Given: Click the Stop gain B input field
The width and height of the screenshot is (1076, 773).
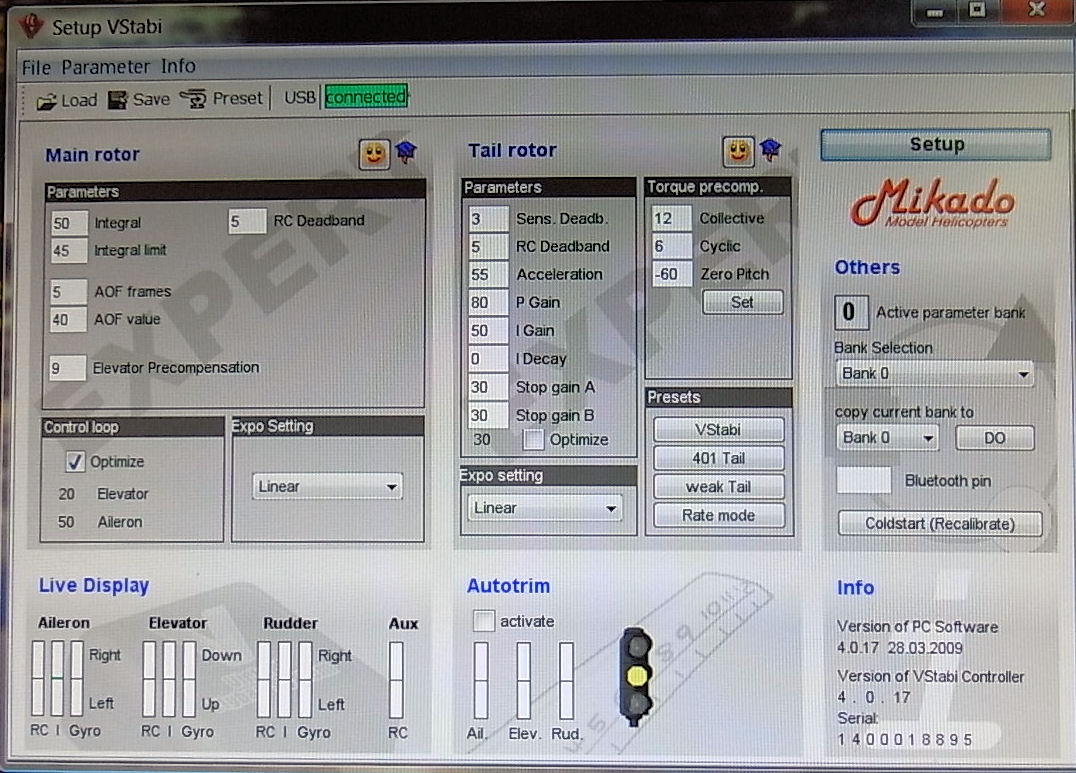Looking at the screenshot, I should pos(488,415).
